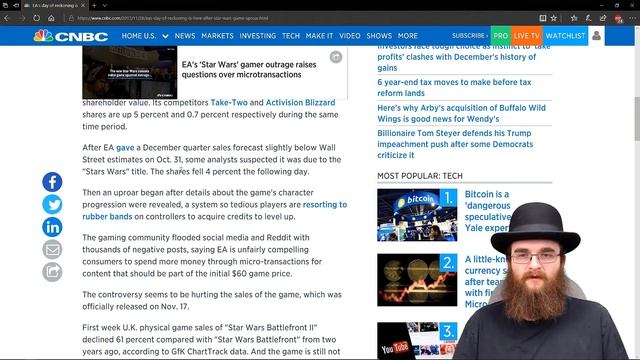640x360 pixels.
Task: Open Arby's acquisition of Buffalo Wild Wings headline
Action: (x=461, y=113)
